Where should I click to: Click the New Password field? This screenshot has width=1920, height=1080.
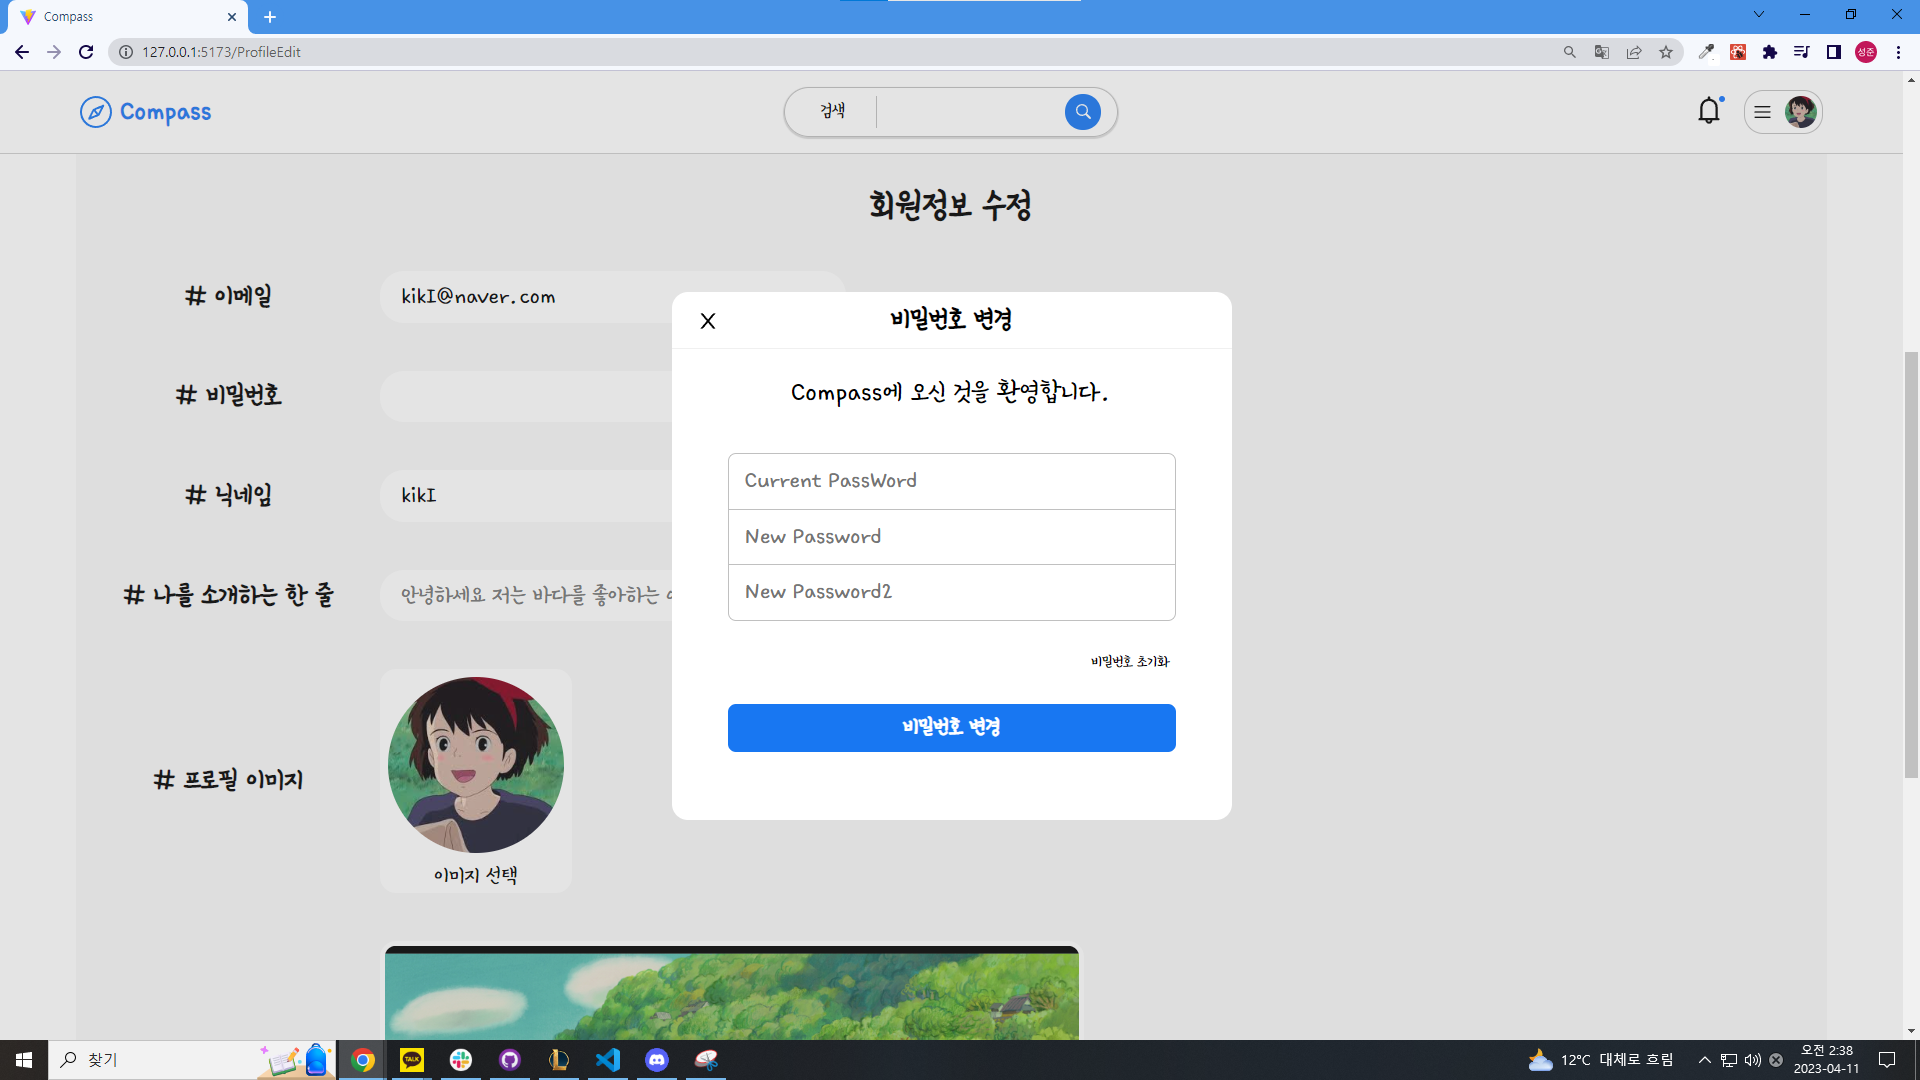[951, 537]
